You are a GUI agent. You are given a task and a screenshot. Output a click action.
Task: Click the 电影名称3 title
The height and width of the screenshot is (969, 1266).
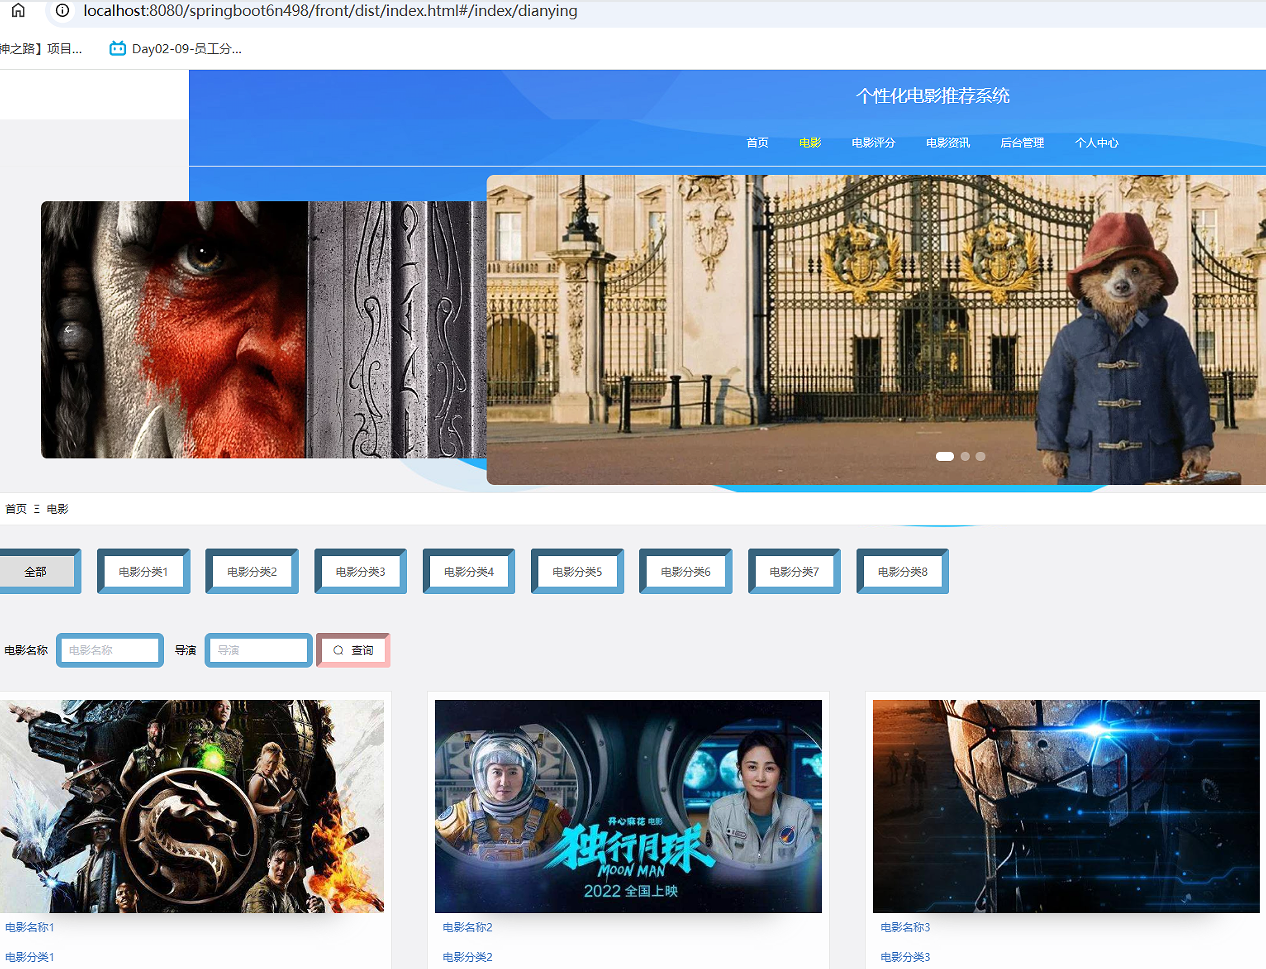coord(906,927)
